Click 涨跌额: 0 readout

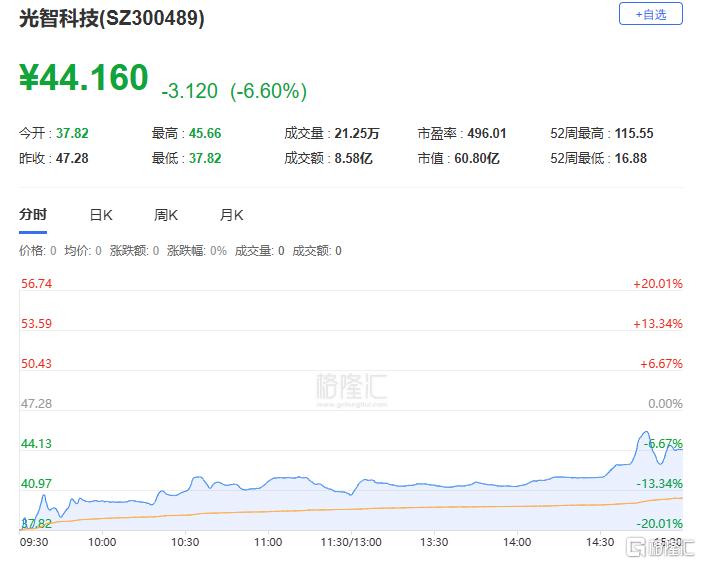point(134,251)
